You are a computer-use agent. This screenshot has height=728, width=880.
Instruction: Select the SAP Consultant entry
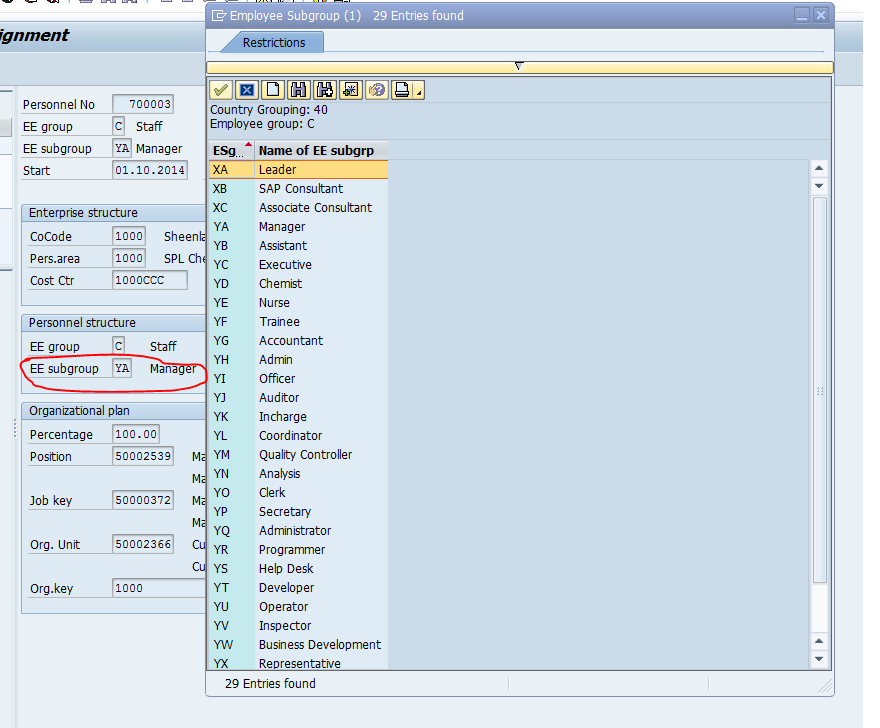point(300,189)
